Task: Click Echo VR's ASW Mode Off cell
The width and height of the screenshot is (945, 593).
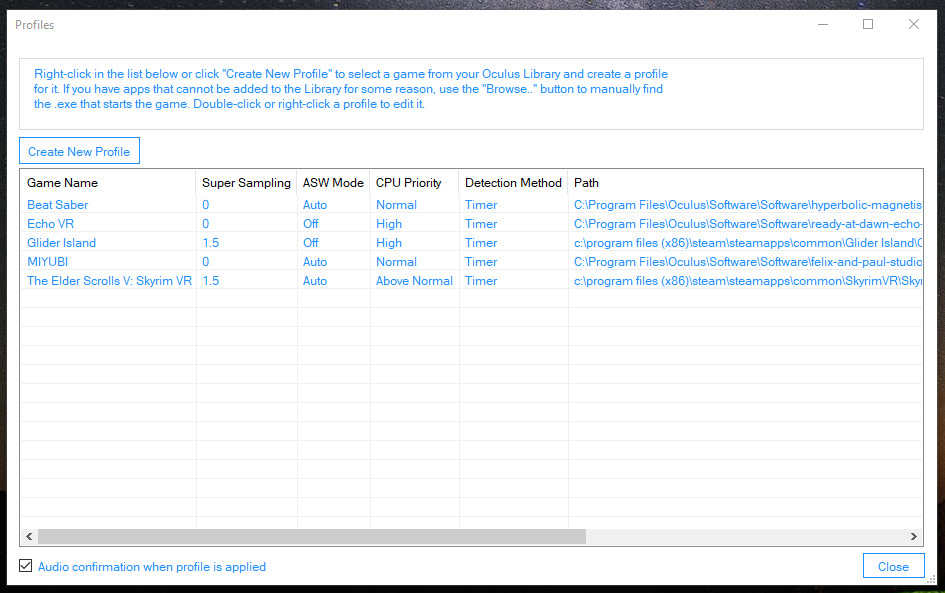Action: point(310,224)
